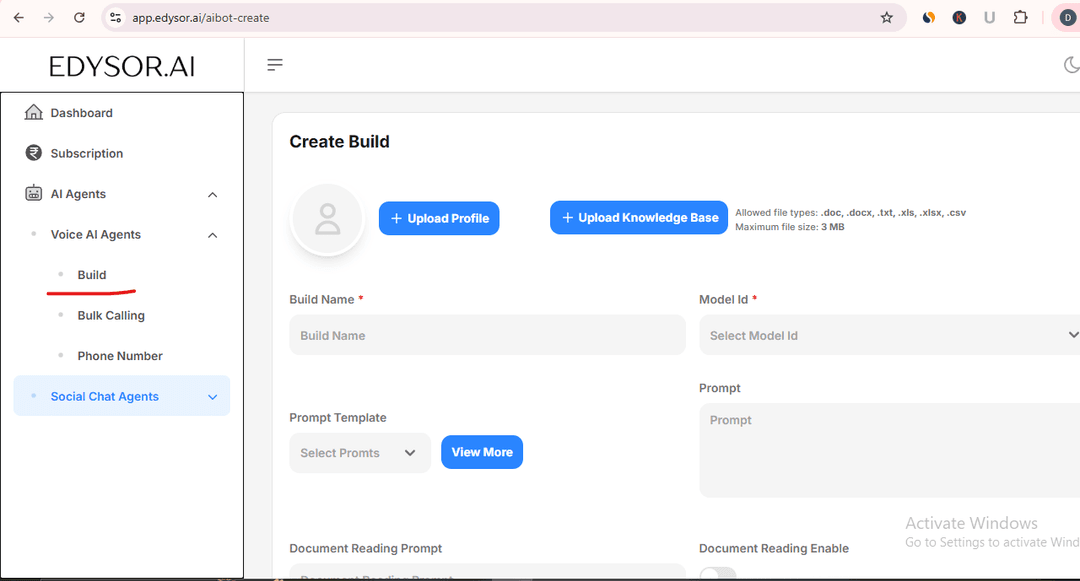Reload the page using the refresh icon

(79, 17)
